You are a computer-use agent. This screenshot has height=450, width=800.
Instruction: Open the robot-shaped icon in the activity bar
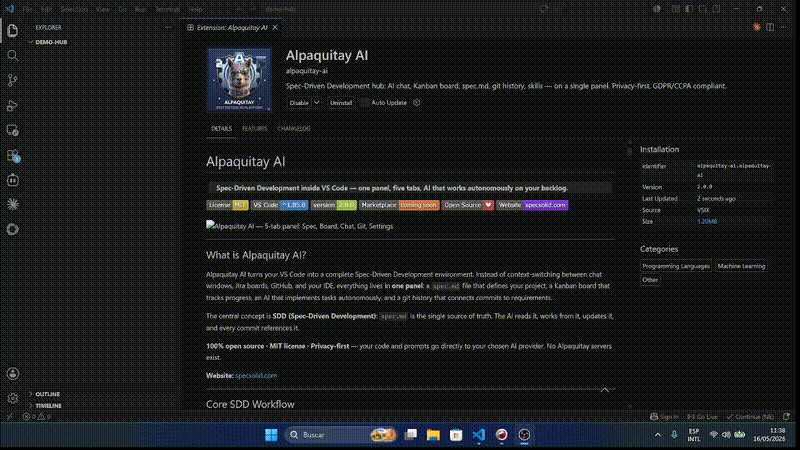[12, 180]
